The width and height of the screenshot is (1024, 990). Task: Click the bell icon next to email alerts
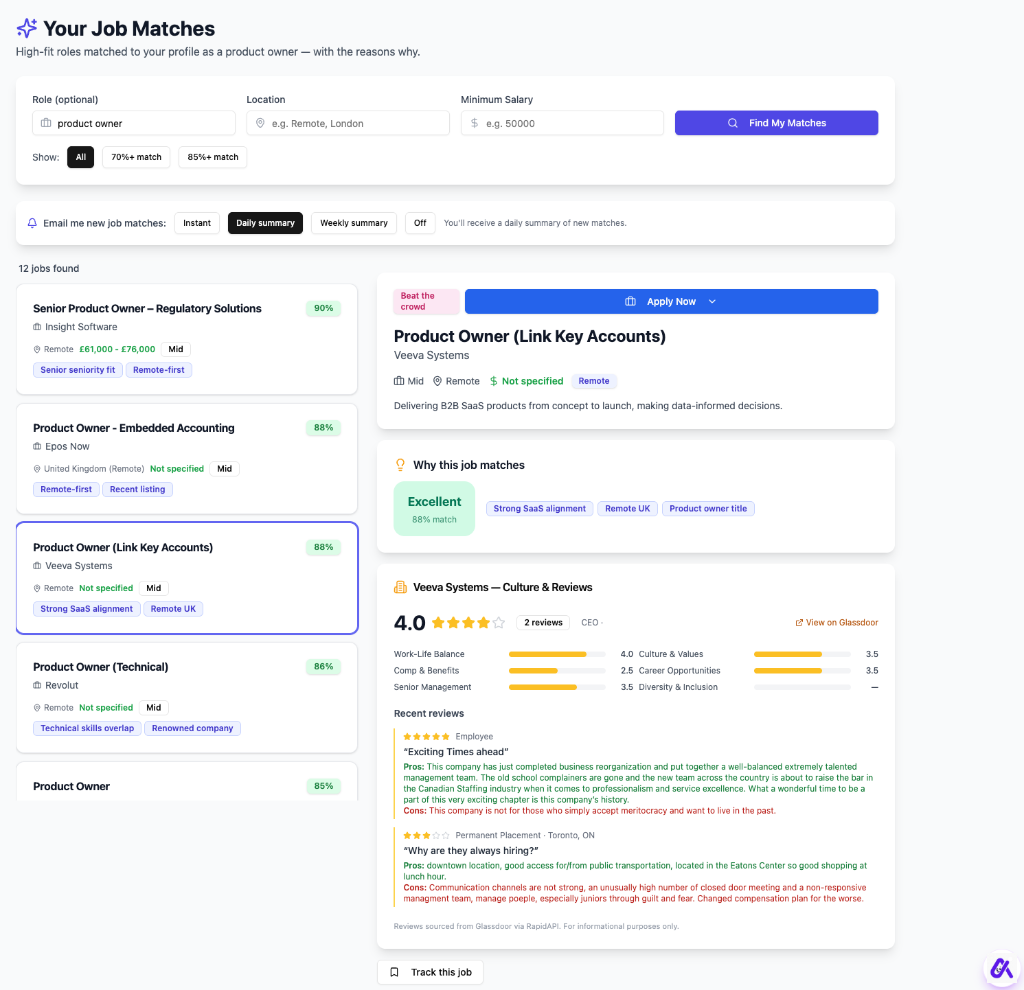[32, 223]
